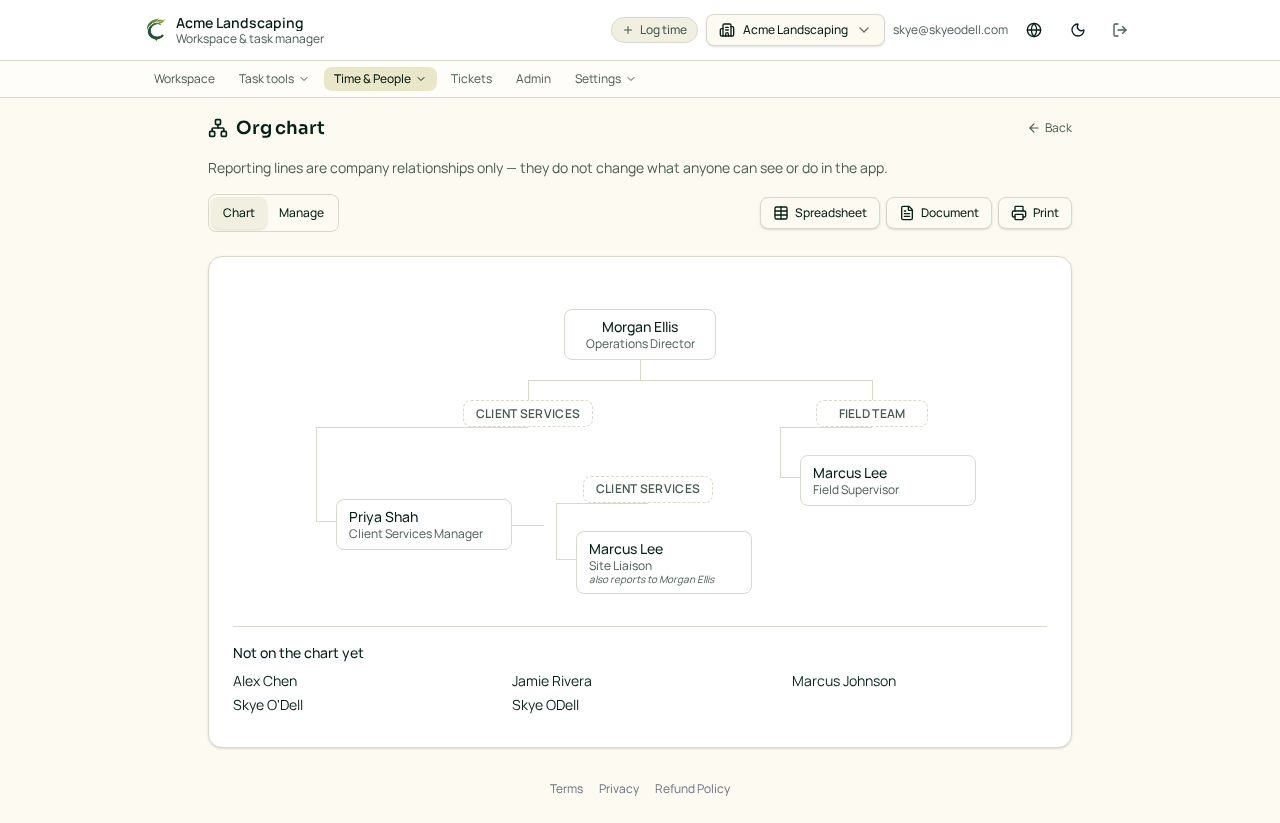Viewport: 1280px width, 823px height.
Task: Click skye@skyeodell.com account email
Action: [x=950, y=30]
